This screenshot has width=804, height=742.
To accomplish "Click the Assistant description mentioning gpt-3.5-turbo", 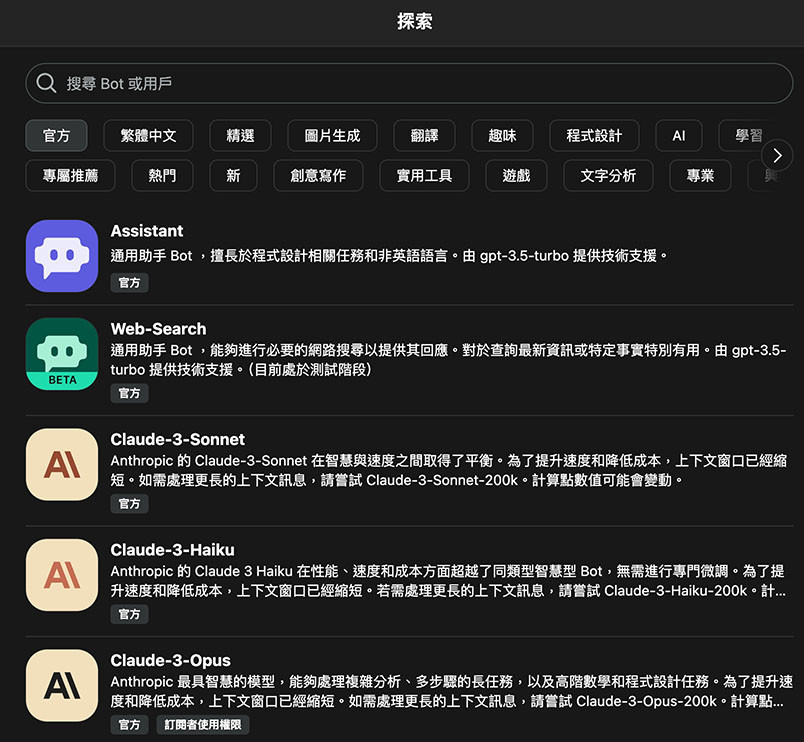I will tap(389, 255).
